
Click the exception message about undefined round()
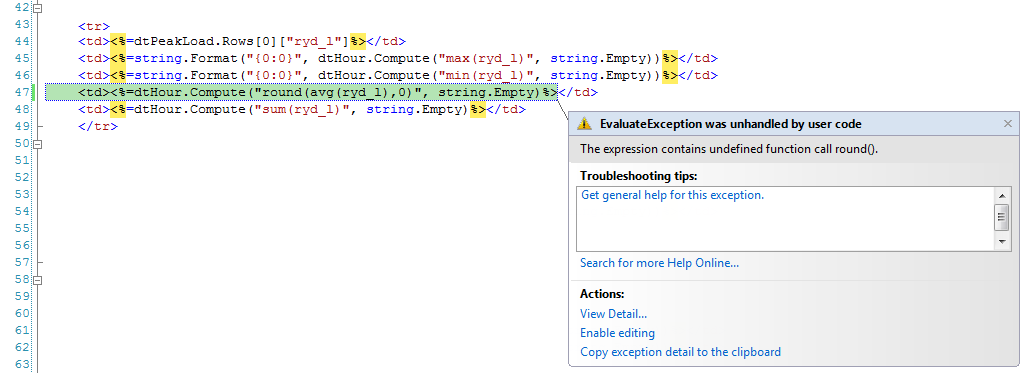[x=729, y=149]
